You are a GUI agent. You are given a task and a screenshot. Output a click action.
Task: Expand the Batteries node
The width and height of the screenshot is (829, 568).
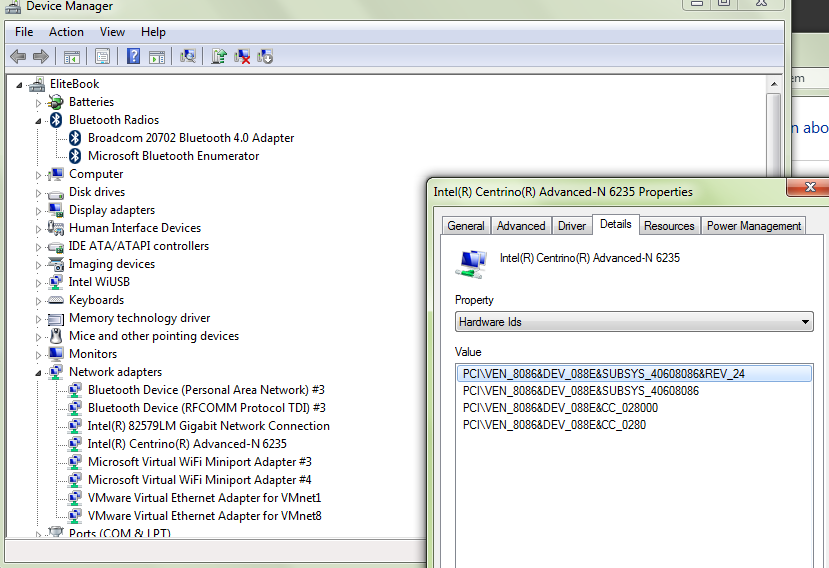click(38, 103)
